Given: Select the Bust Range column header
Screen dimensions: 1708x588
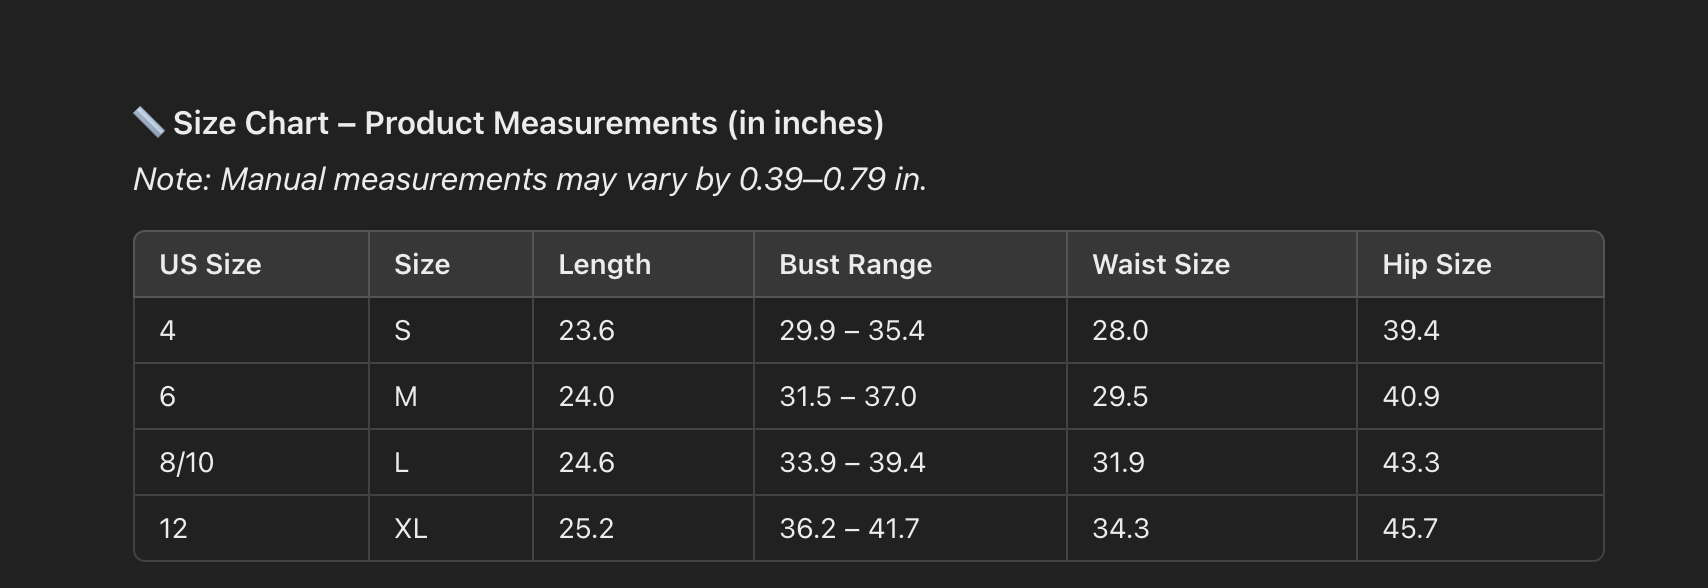Looking at the screenshot, I should tap(910, 264).
